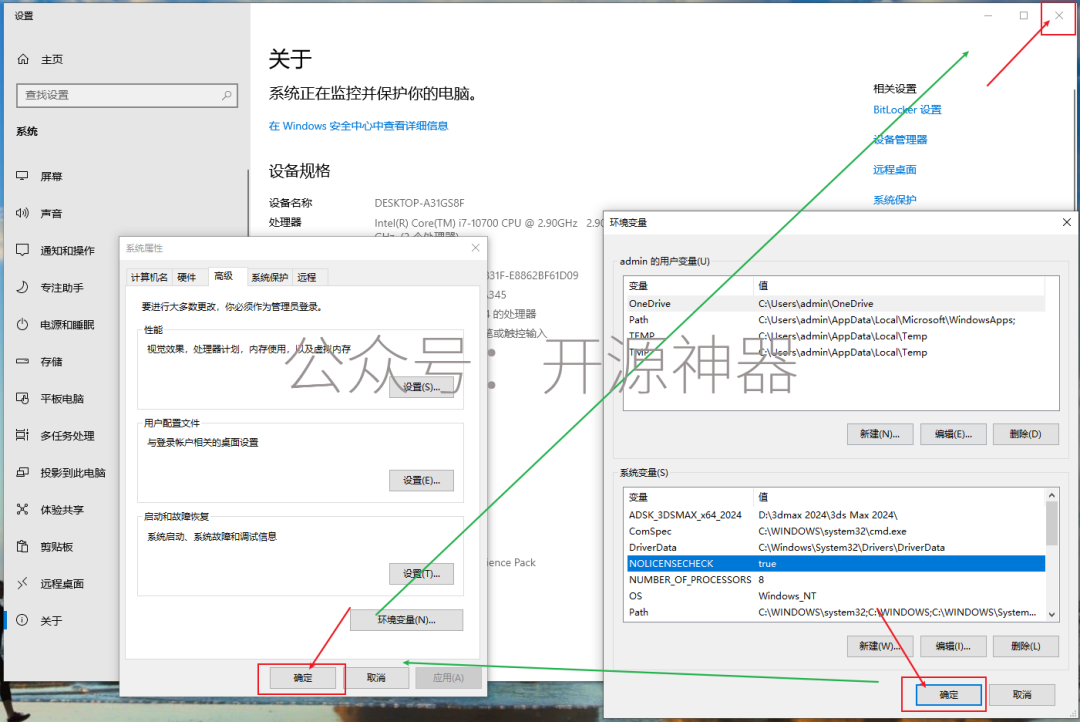
Task: Open 电源和睡眠 power icon
Action: (23, 324)
